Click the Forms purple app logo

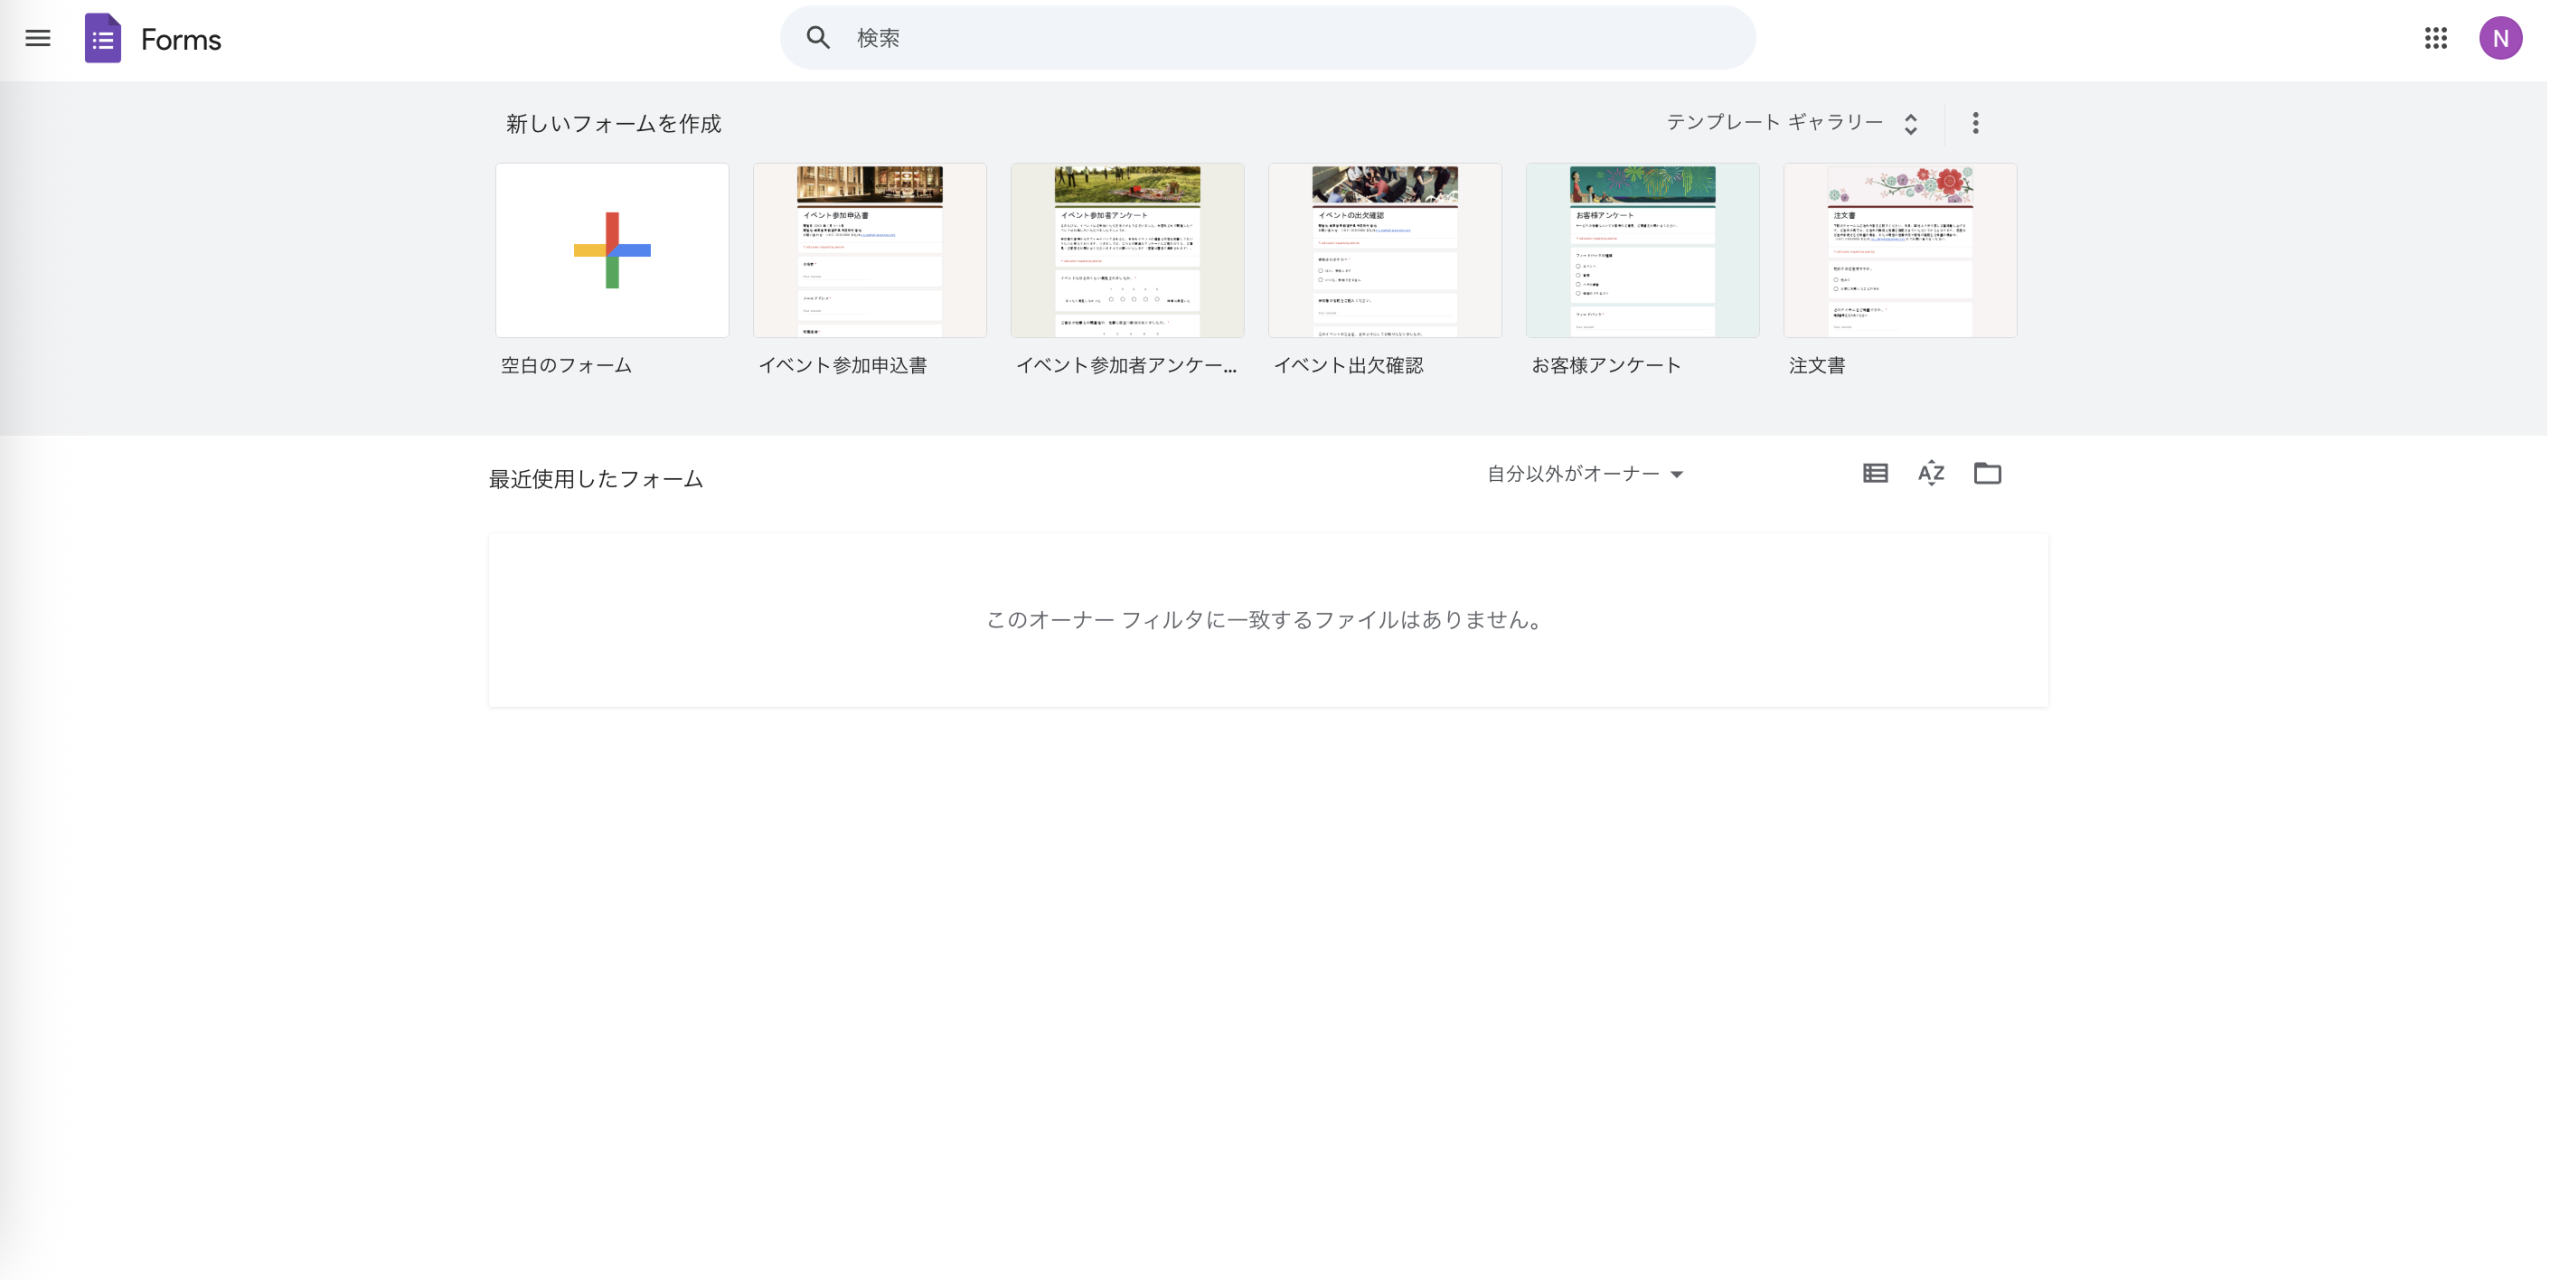tap(103, 38)
